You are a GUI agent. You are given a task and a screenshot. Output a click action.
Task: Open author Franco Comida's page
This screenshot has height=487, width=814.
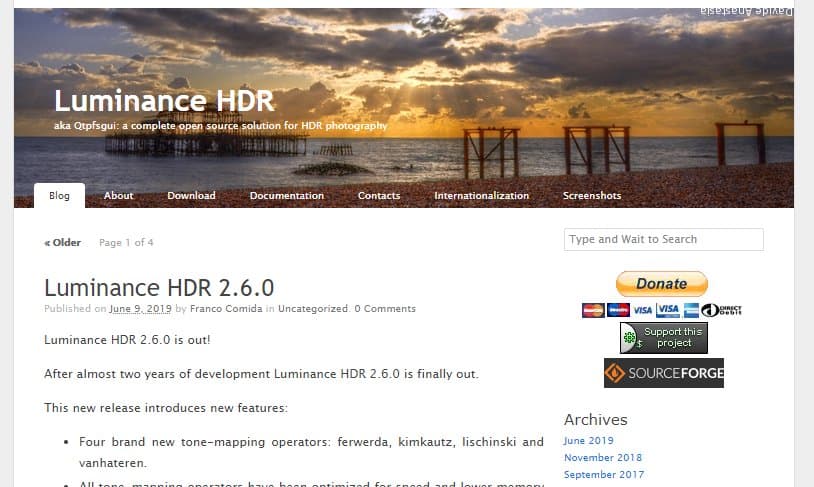tap(226, 308)
